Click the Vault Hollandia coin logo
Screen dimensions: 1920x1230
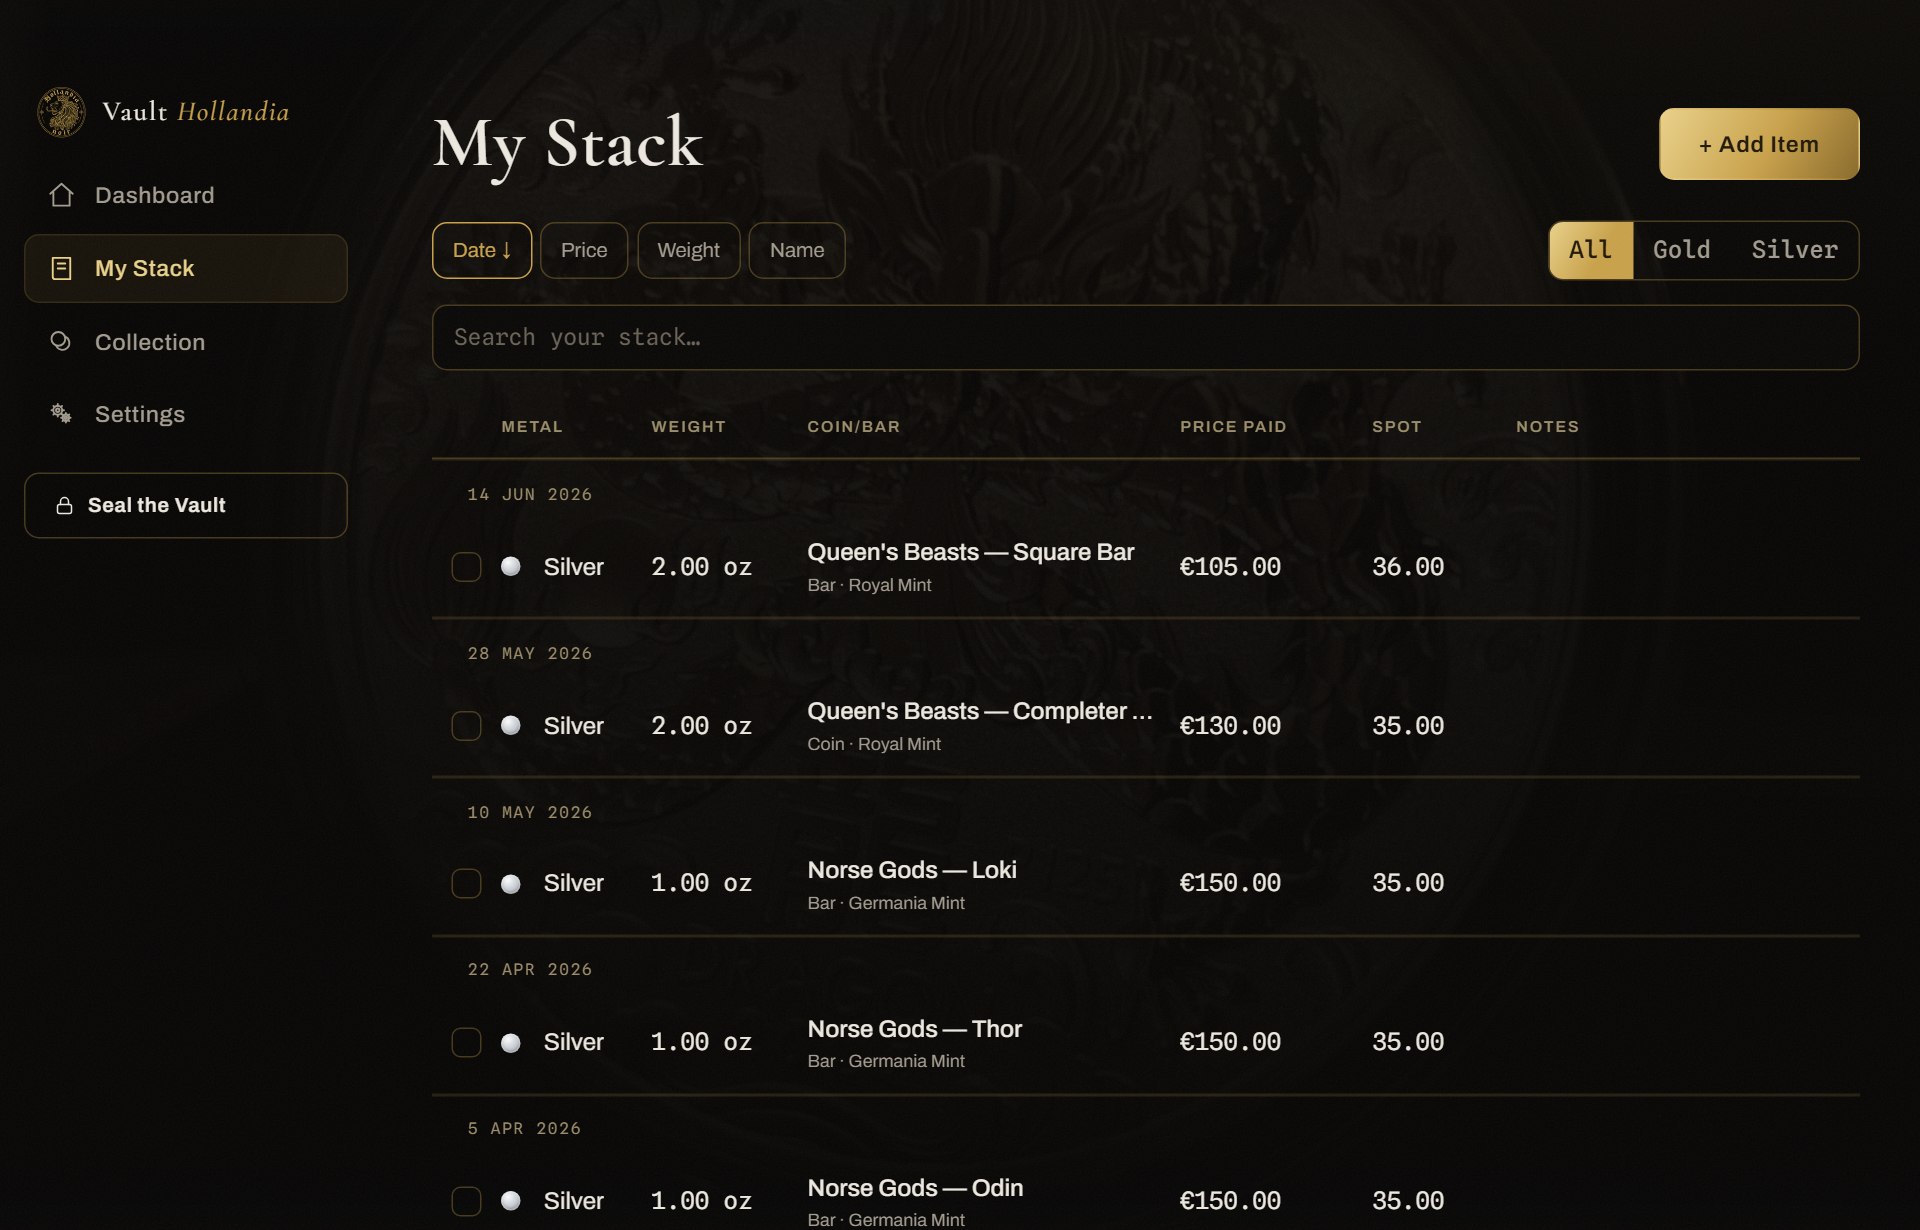click(x=61, y=112)
